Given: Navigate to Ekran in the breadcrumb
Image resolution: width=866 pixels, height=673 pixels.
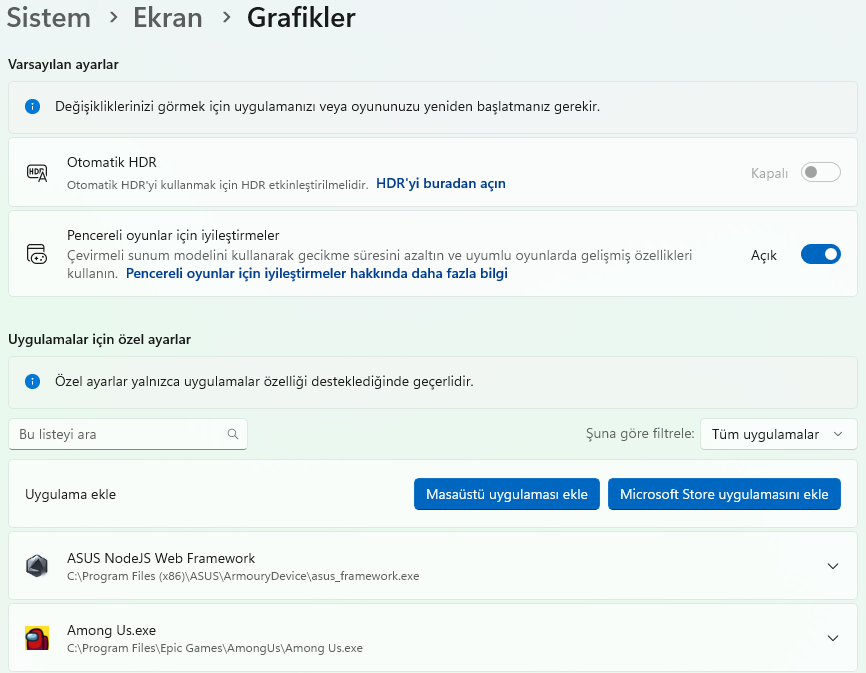Looking at the screenshot, I should click(x=169, y=17).
